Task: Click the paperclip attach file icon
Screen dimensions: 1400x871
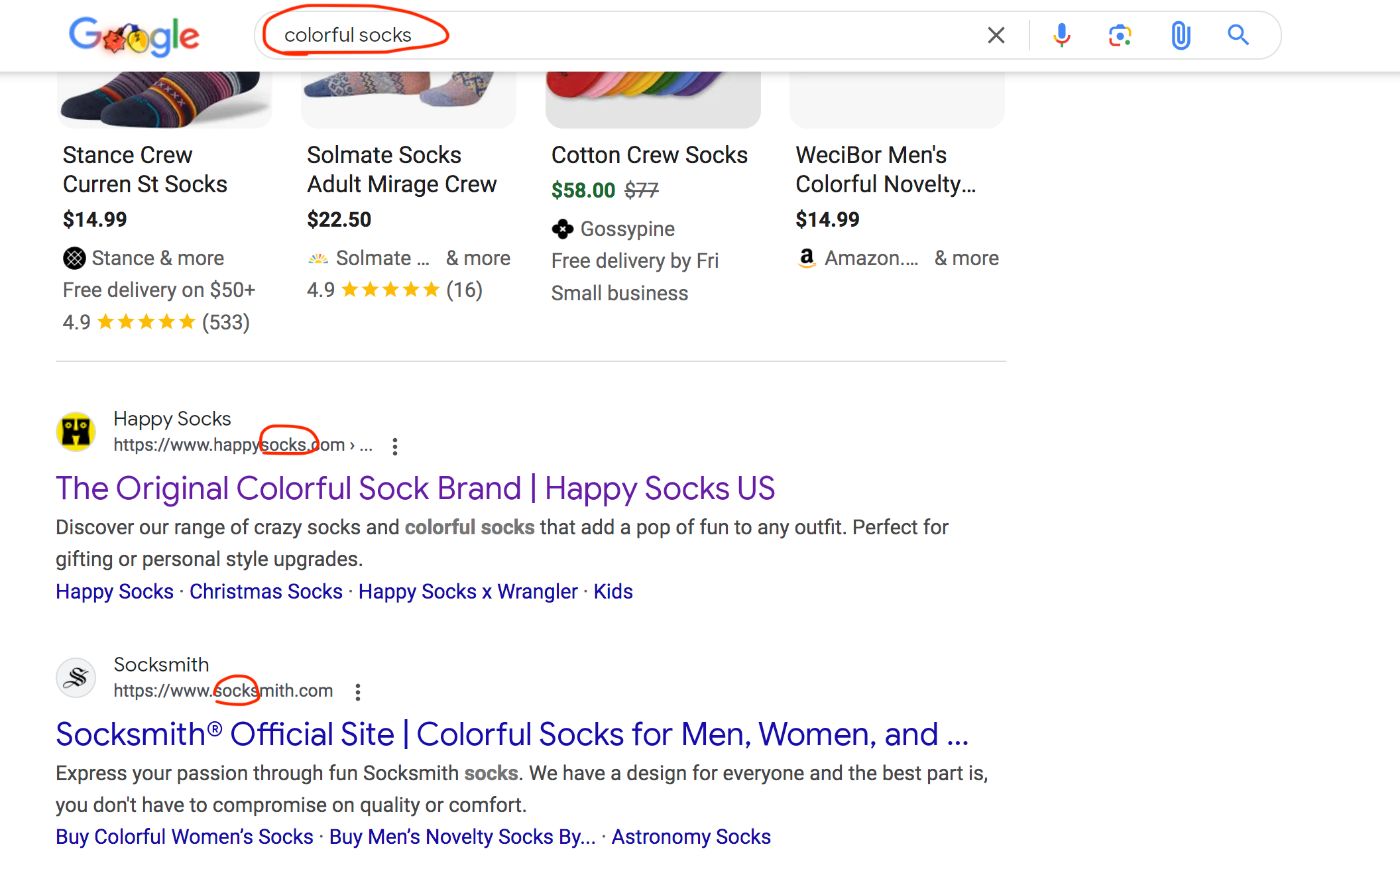Action: [1180, 36]
